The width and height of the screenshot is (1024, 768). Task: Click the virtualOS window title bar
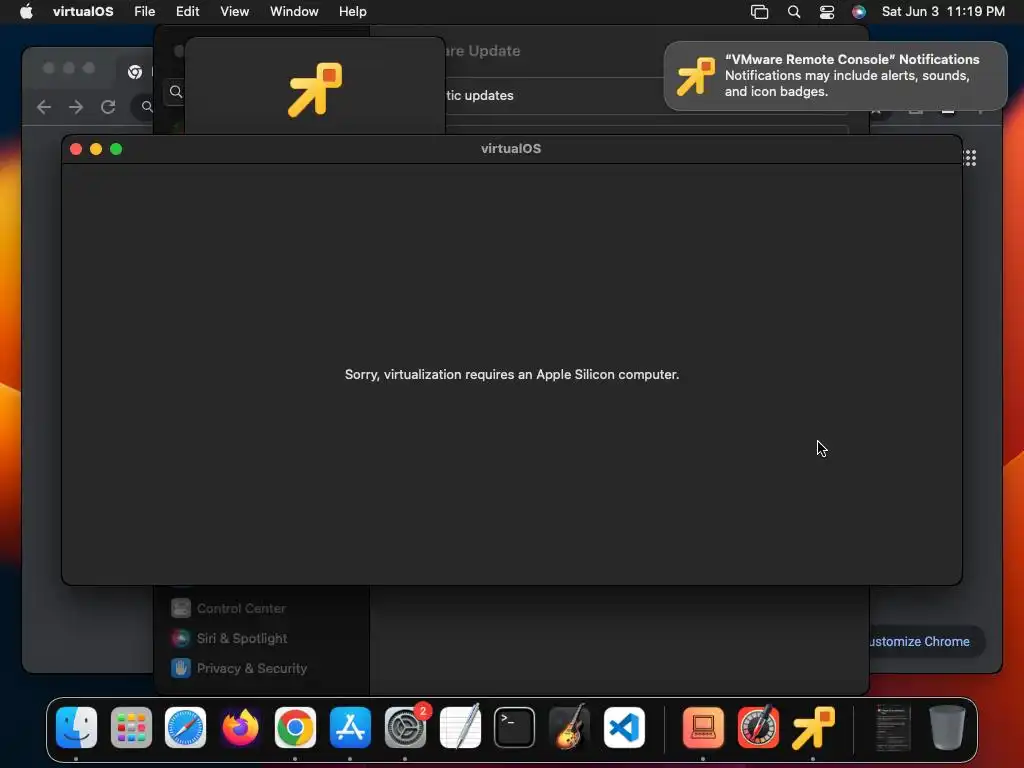coord(511,149)
